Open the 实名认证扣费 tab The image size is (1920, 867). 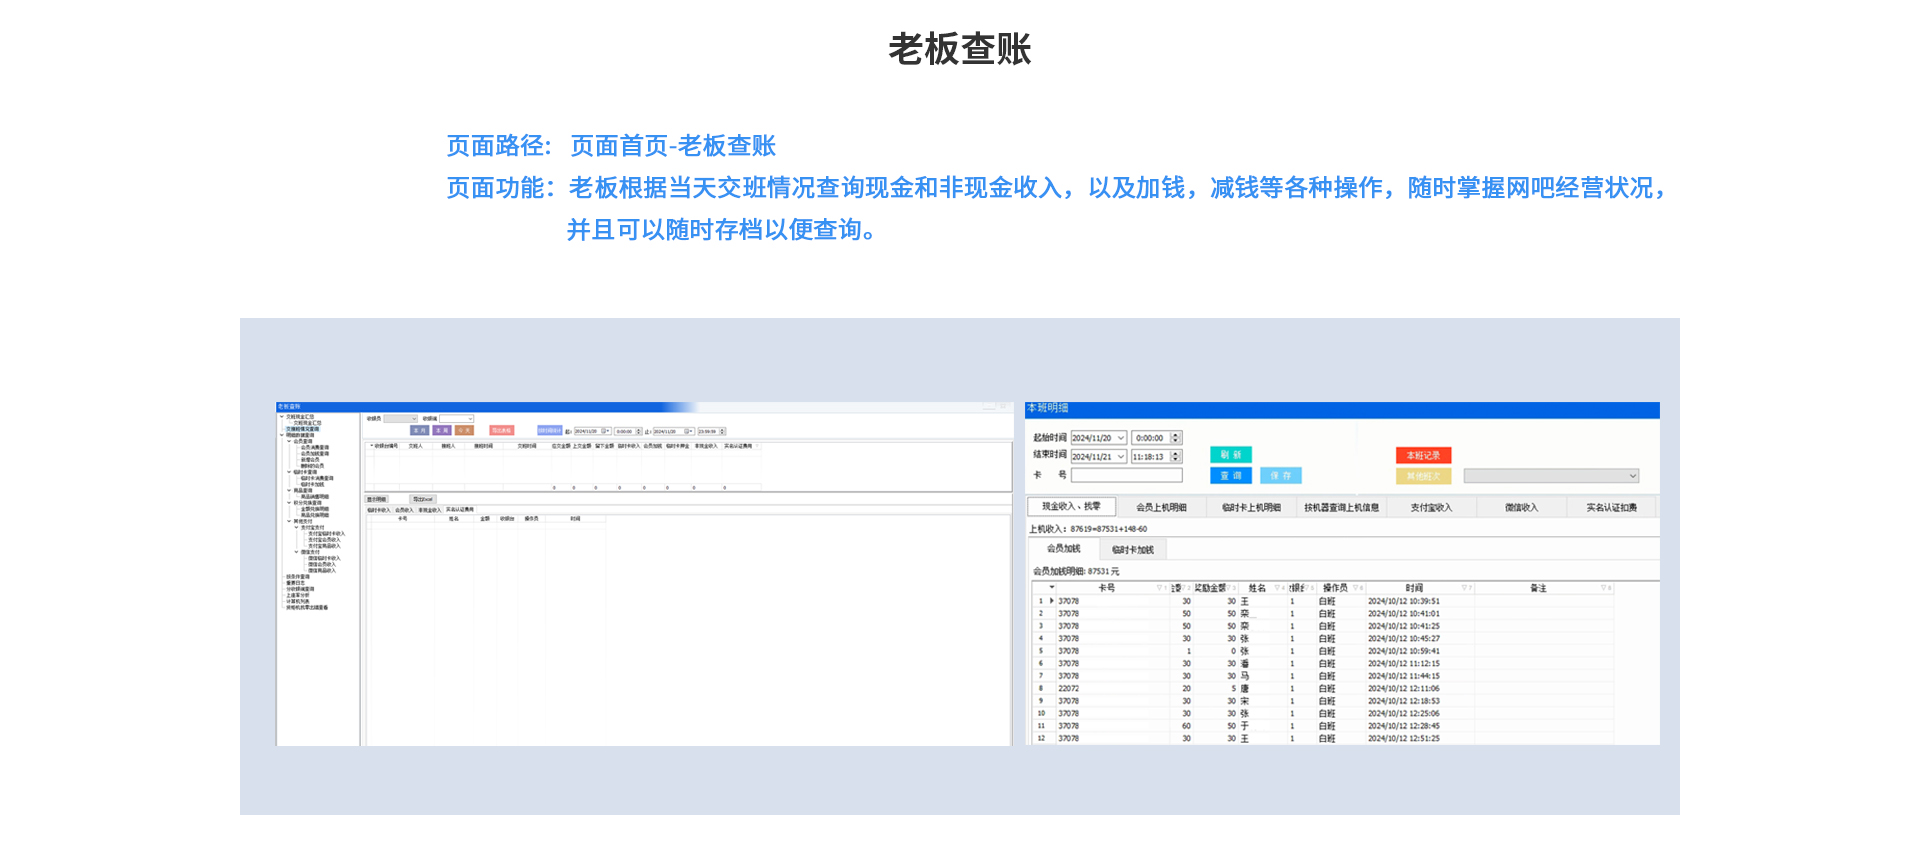1611,507
